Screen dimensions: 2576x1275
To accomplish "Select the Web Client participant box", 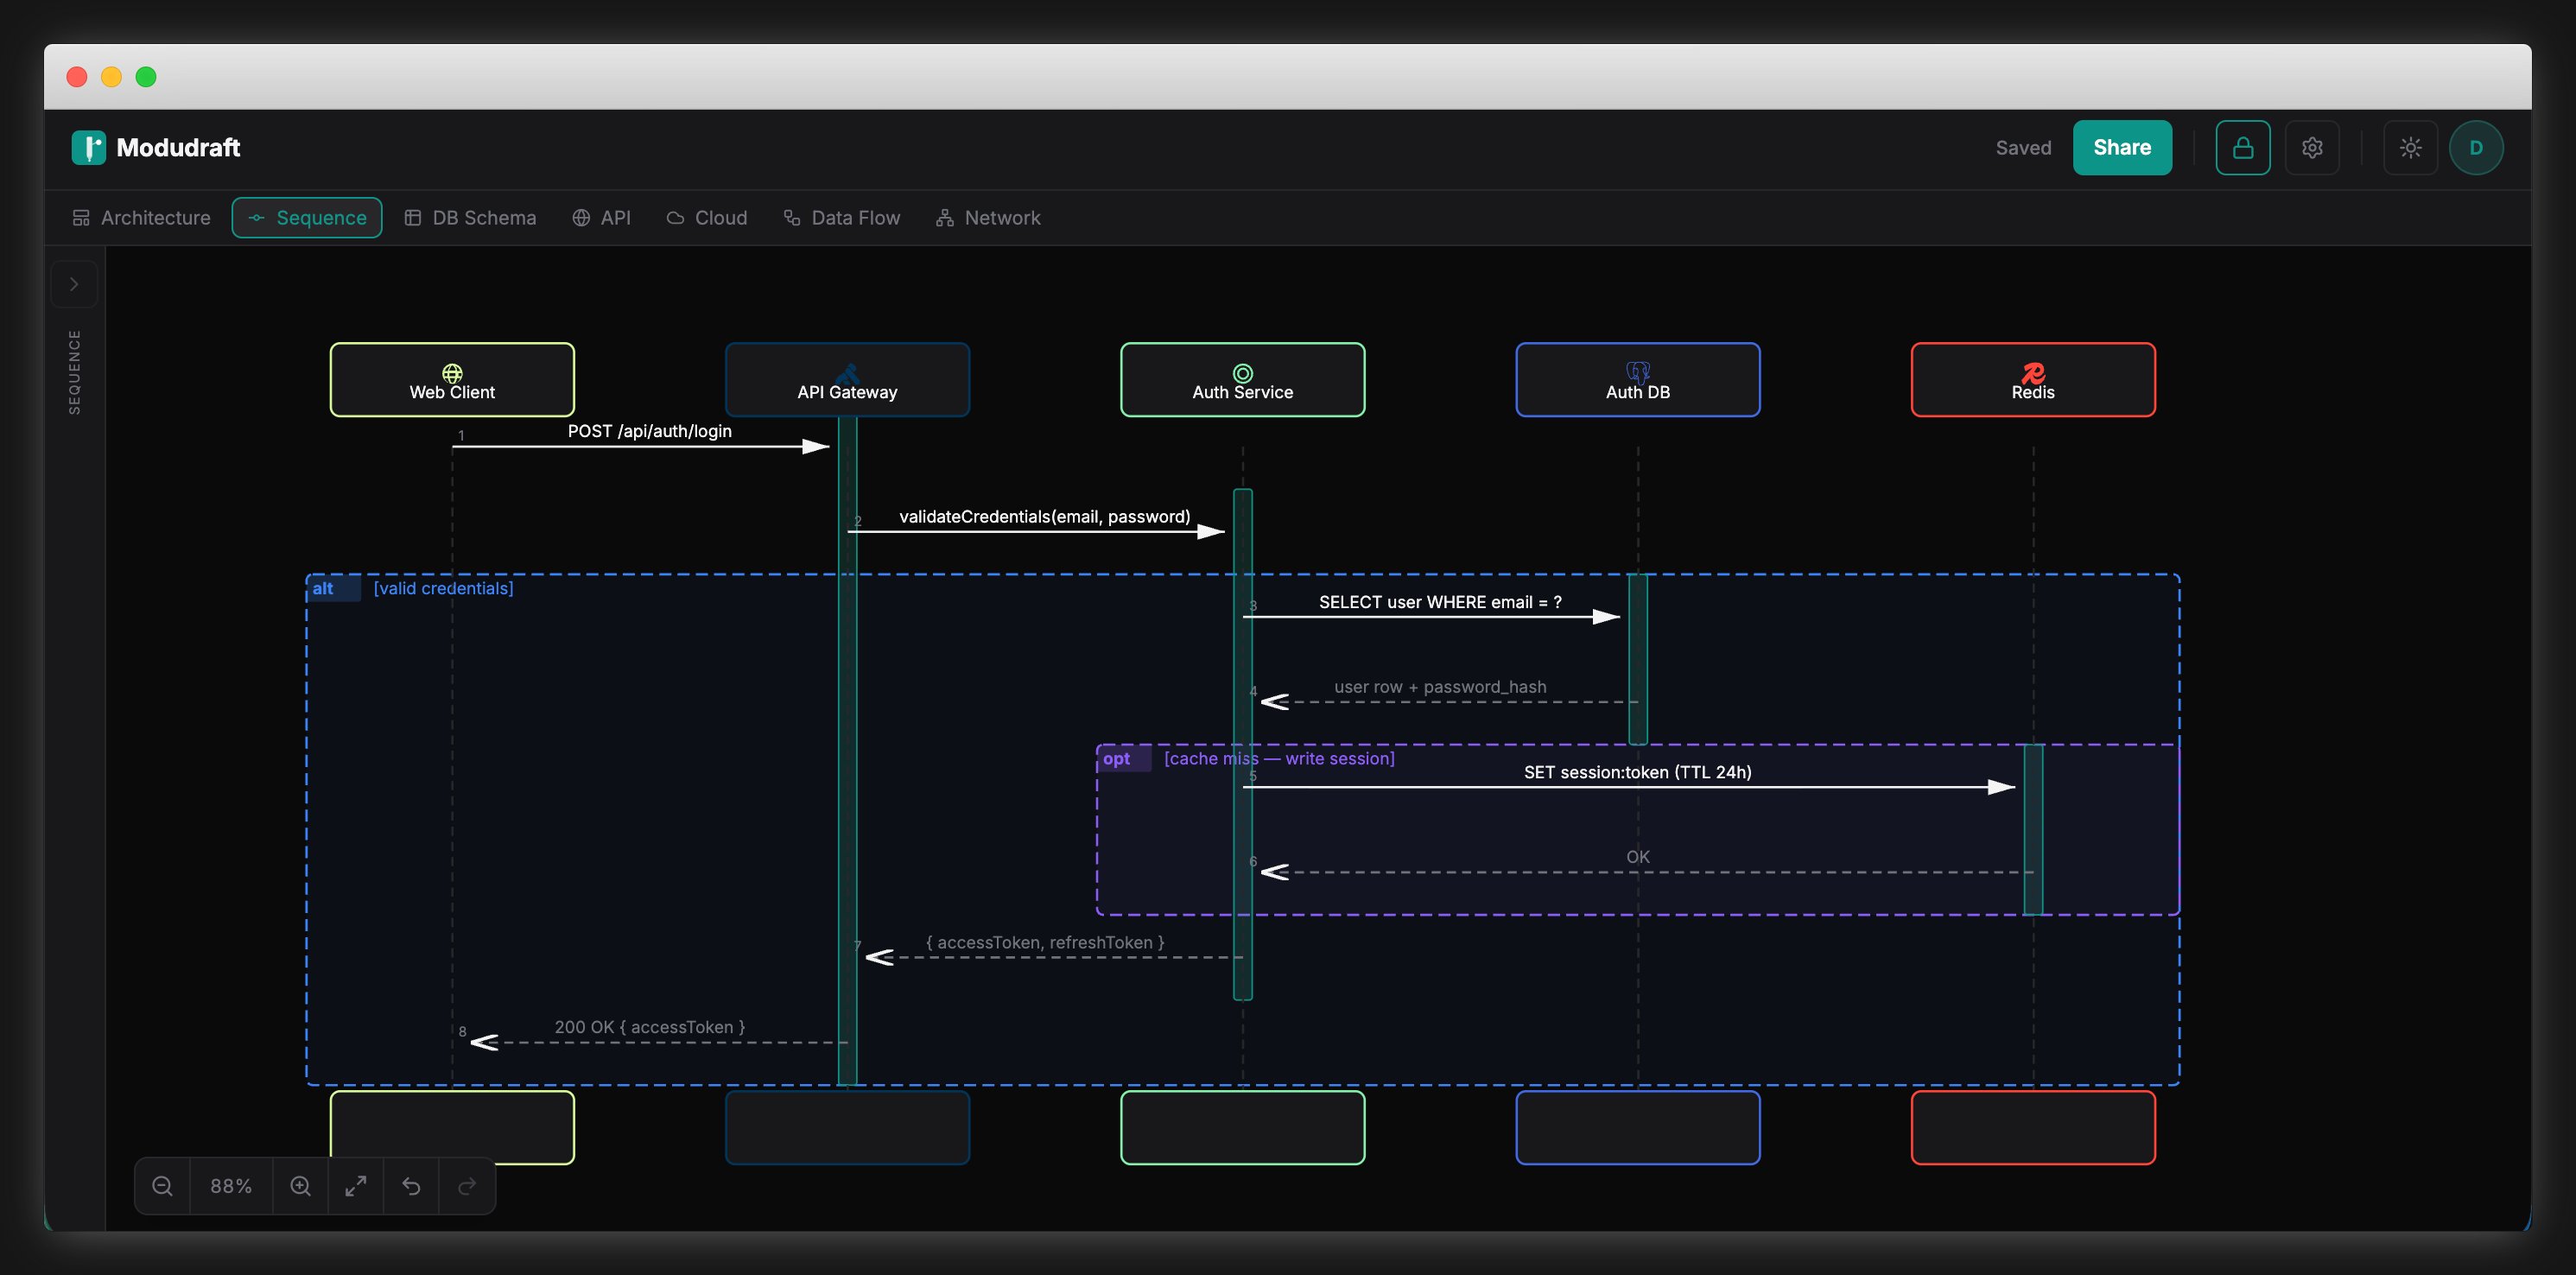I will click(x=452, y=379).
